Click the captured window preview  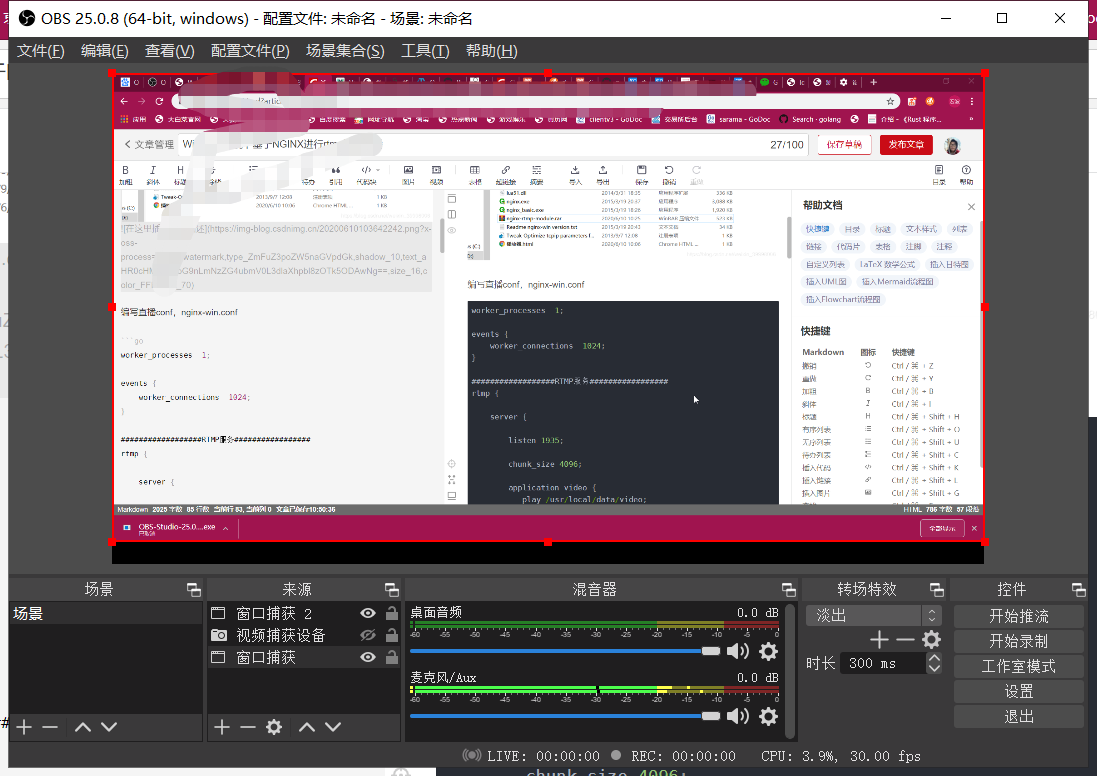[548, 308]
